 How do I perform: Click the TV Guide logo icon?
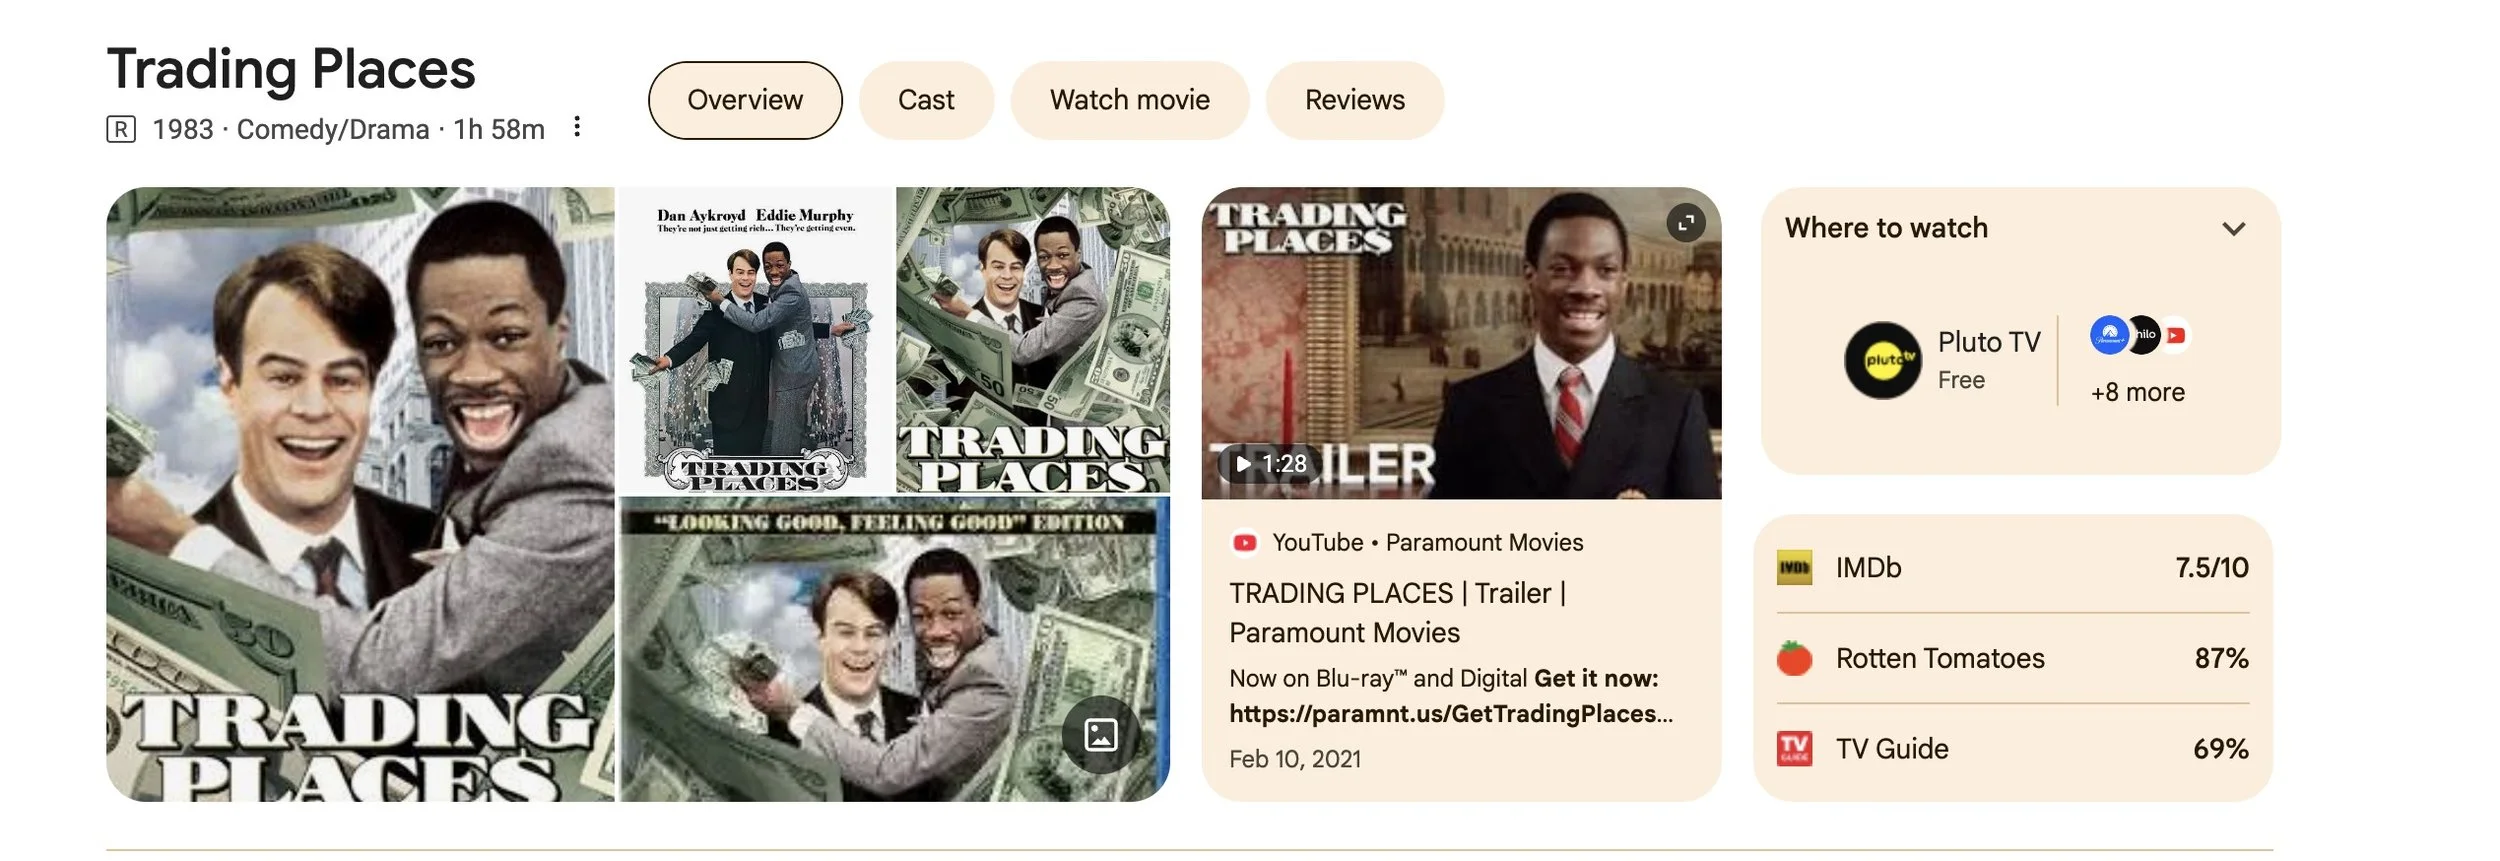point(1795,748)
